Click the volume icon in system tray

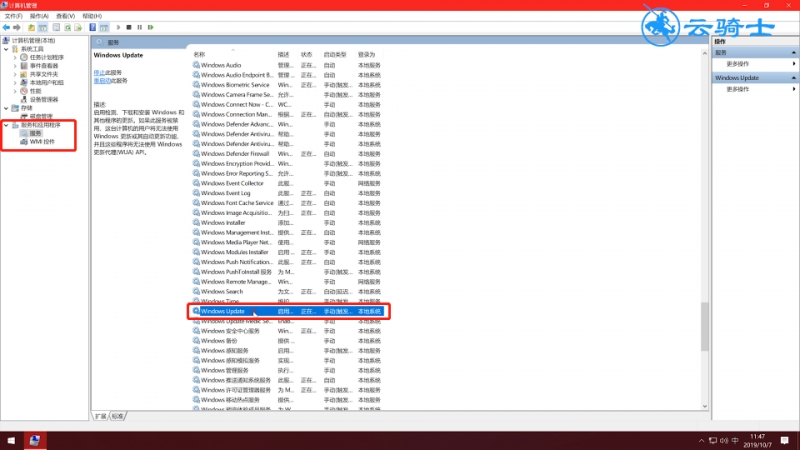(724, 441)
